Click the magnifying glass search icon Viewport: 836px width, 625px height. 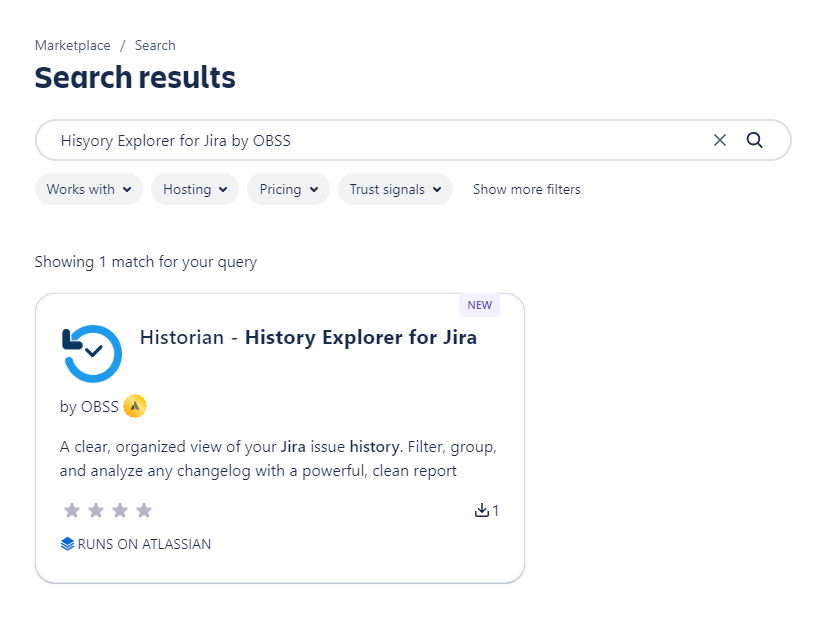(755, 140)
